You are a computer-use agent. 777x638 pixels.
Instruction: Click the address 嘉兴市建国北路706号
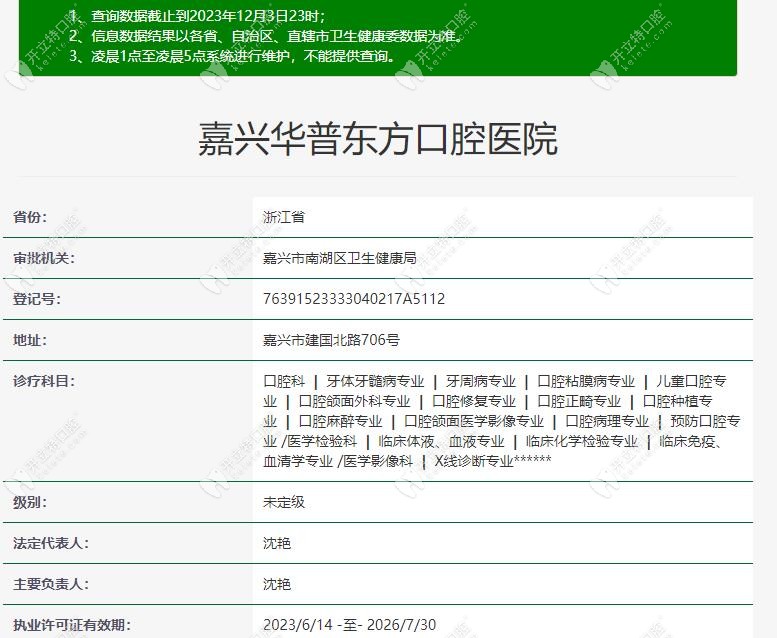(331, 340)
